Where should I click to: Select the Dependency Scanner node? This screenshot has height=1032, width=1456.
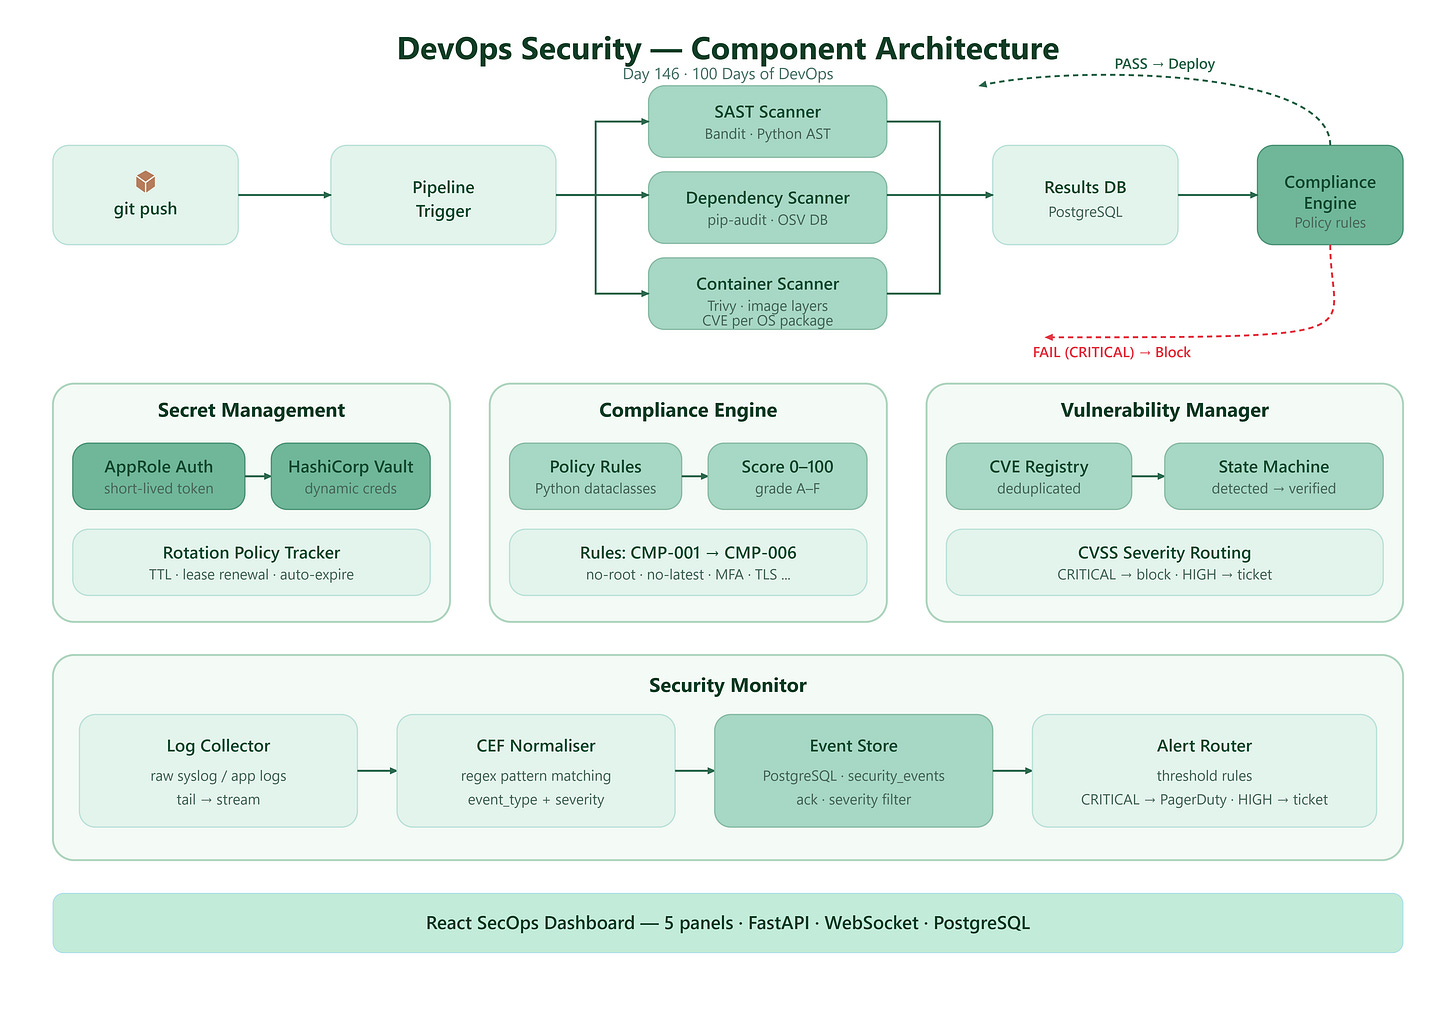767,208
